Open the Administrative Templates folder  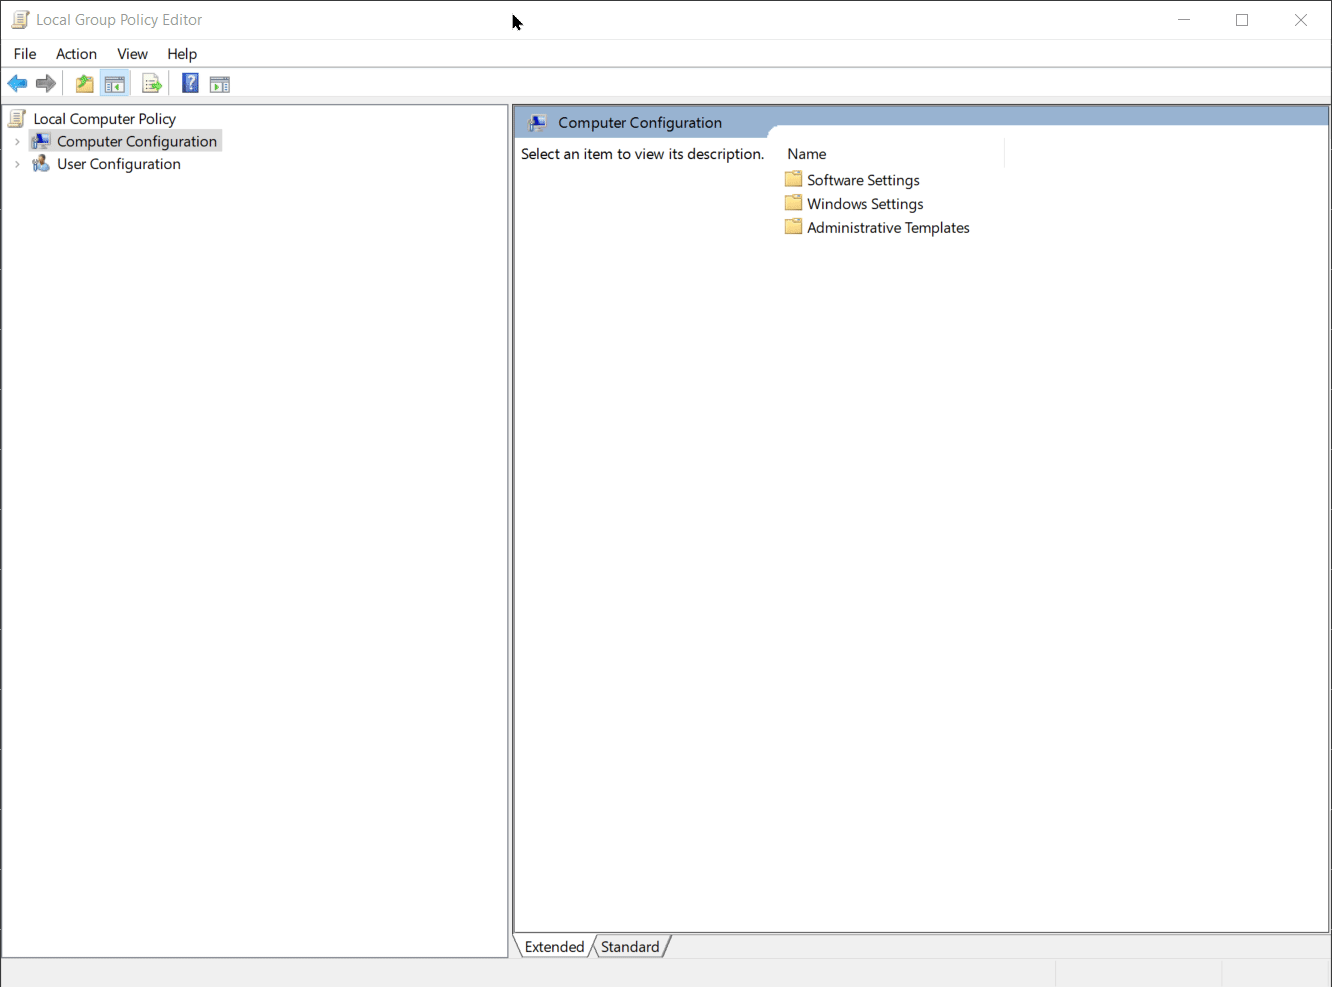(887, 227)
